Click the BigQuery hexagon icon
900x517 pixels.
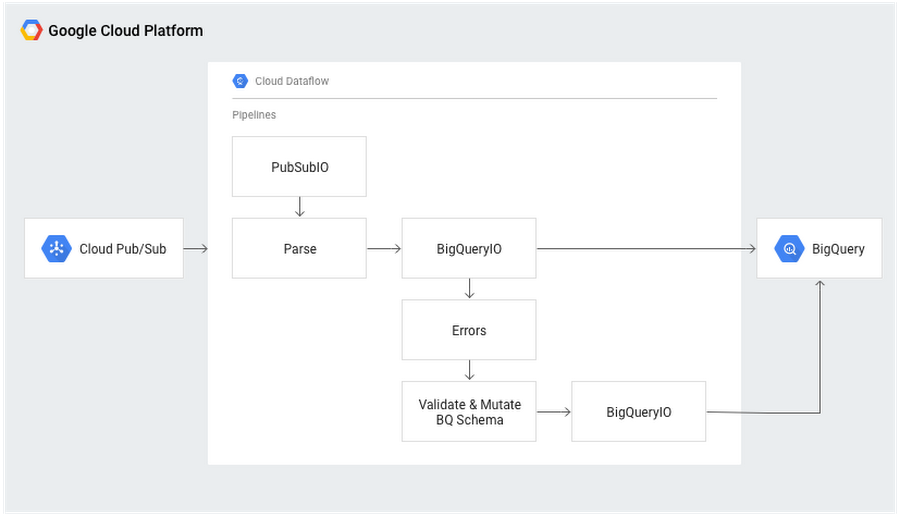coord(790,248)
